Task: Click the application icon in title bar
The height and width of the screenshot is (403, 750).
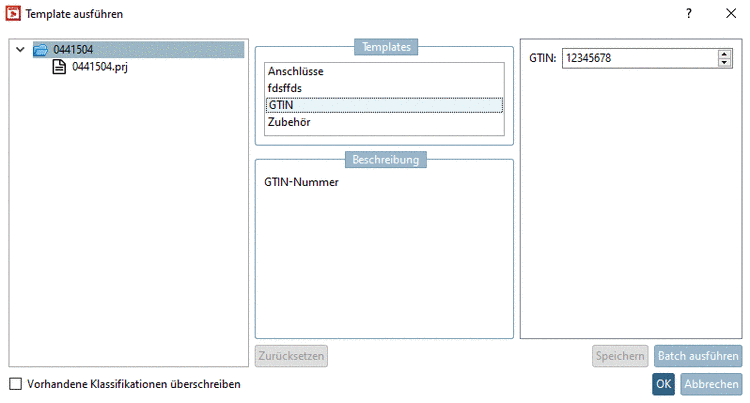Action: 14,14
